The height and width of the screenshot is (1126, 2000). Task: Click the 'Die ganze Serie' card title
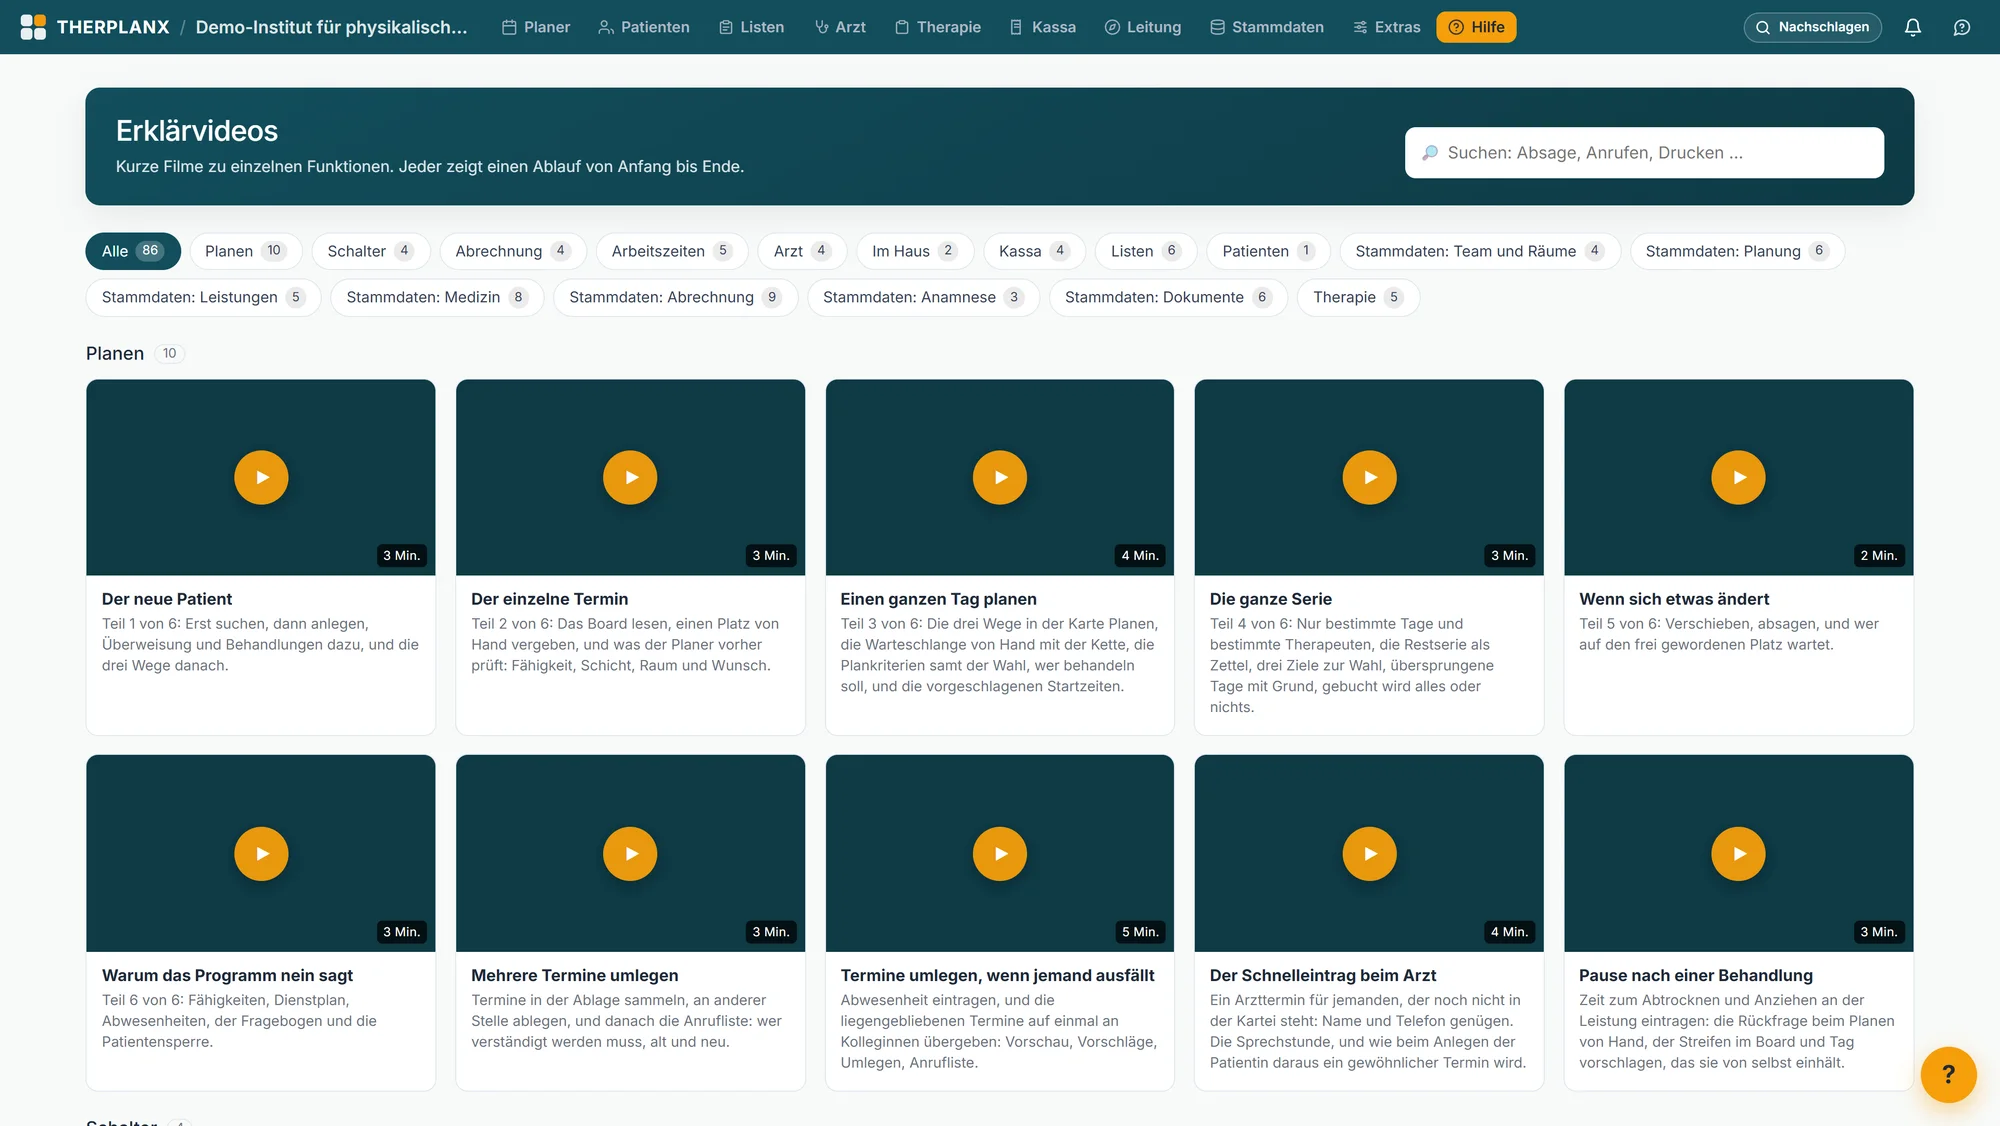[1270, 599]
